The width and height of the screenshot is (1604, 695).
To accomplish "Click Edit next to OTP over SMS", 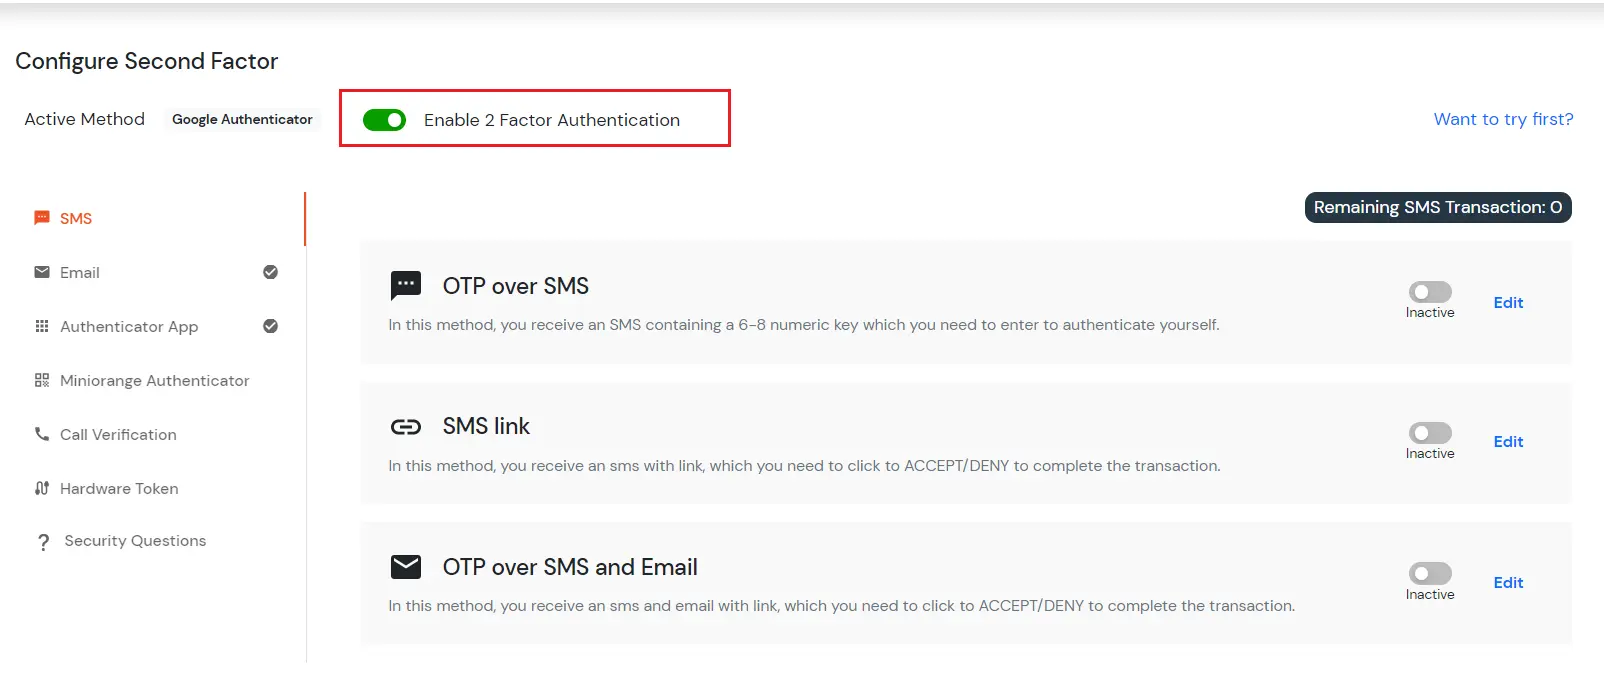I will 1508,302.
